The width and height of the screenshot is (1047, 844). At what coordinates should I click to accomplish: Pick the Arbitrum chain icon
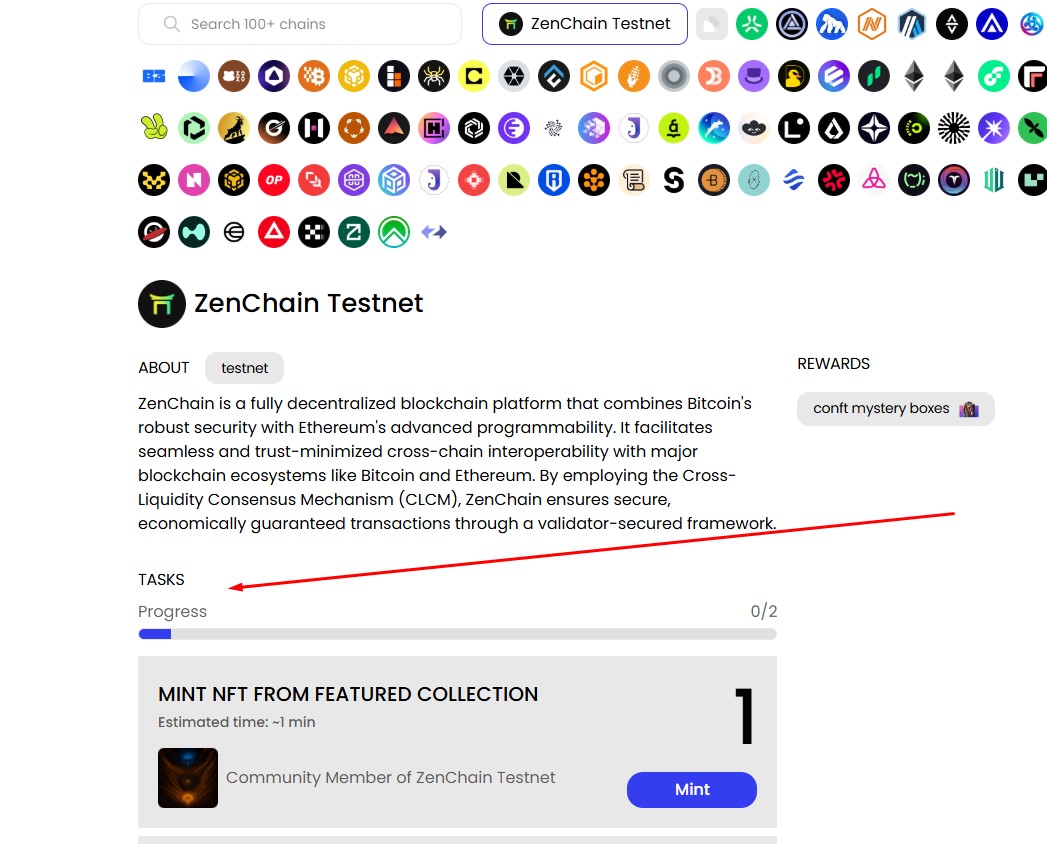click(912, 24)
